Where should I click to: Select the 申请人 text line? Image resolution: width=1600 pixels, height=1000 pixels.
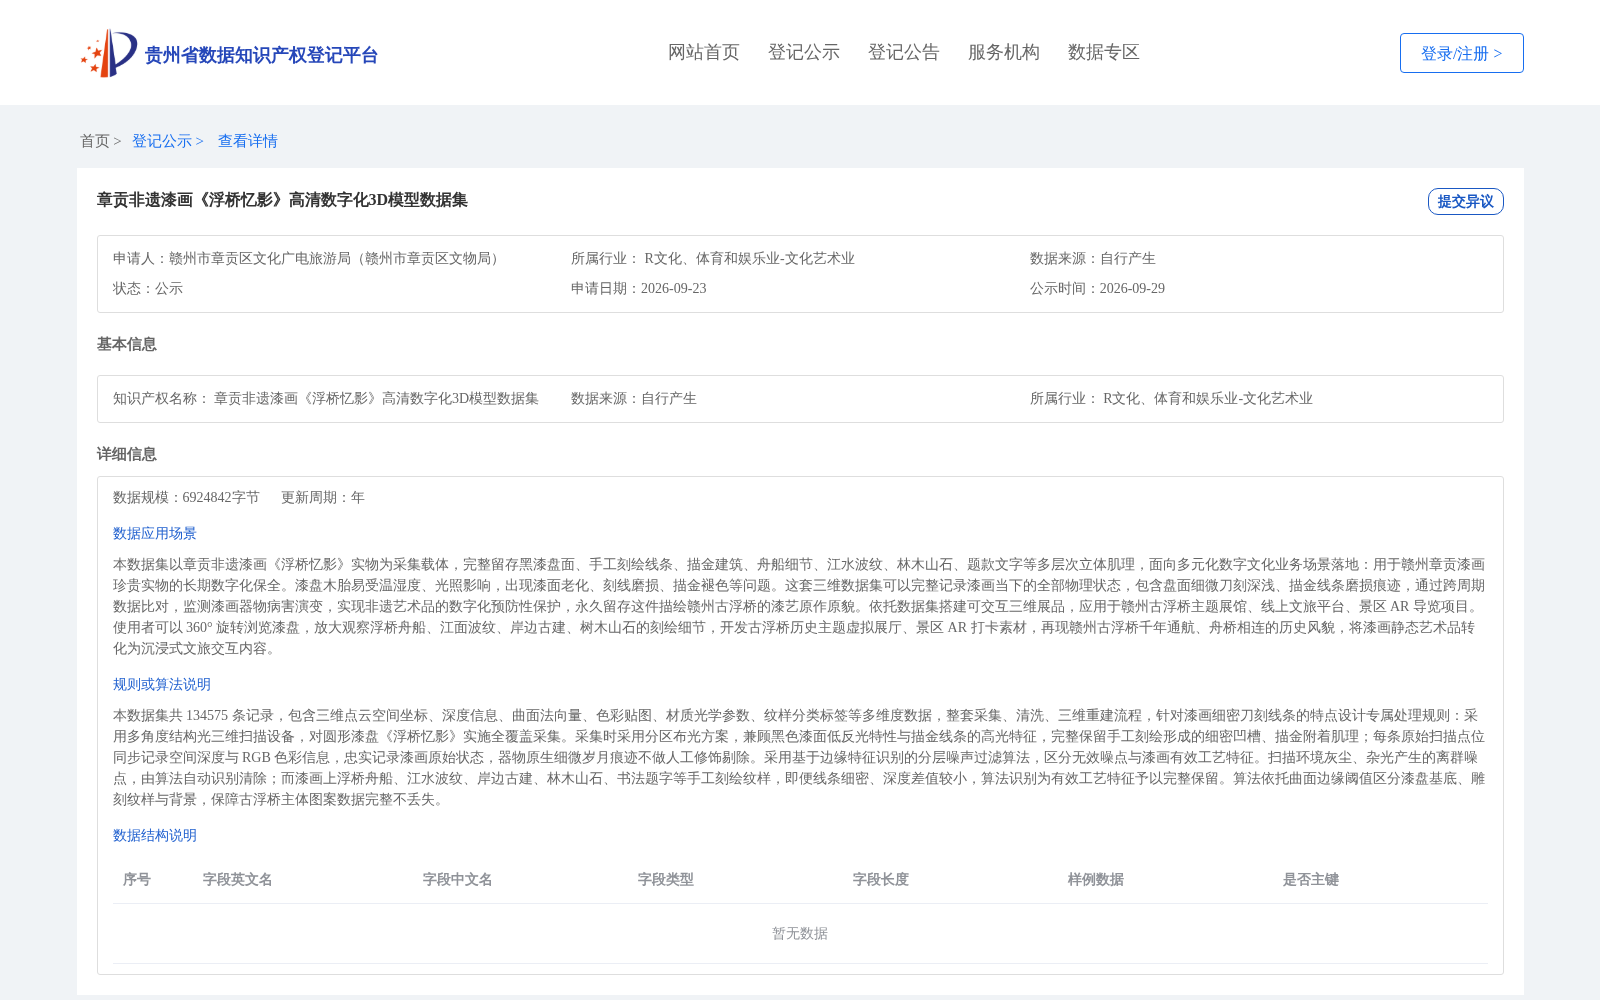308,258
